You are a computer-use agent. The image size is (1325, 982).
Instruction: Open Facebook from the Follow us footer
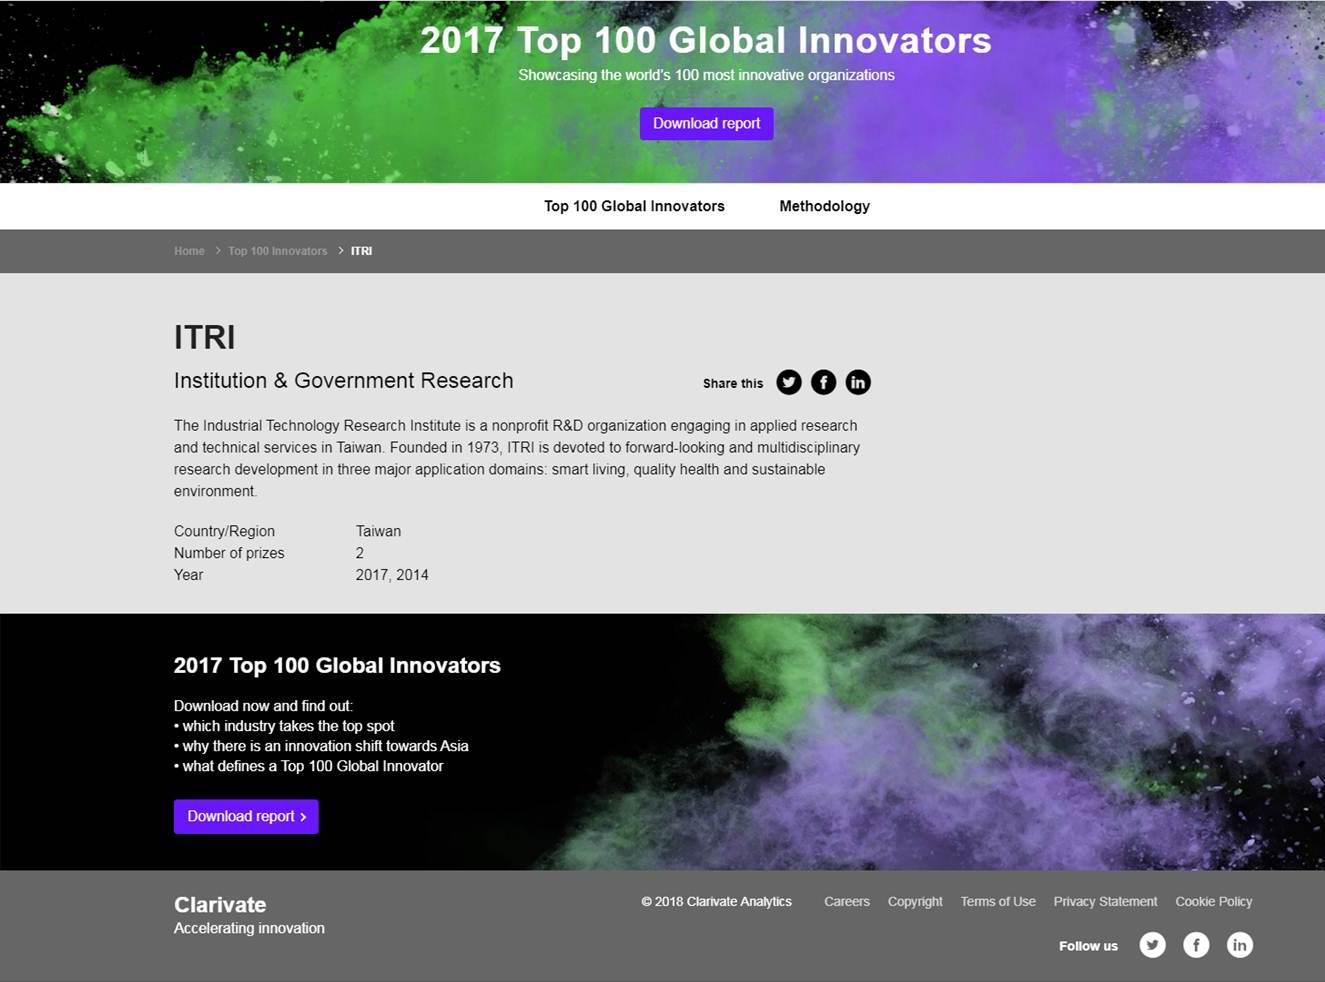[1196, 944]
